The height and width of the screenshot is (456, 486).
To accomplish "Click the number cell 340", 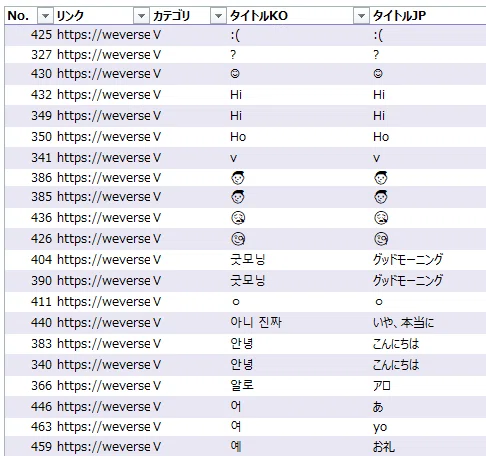I will click(x=42, y=365).
